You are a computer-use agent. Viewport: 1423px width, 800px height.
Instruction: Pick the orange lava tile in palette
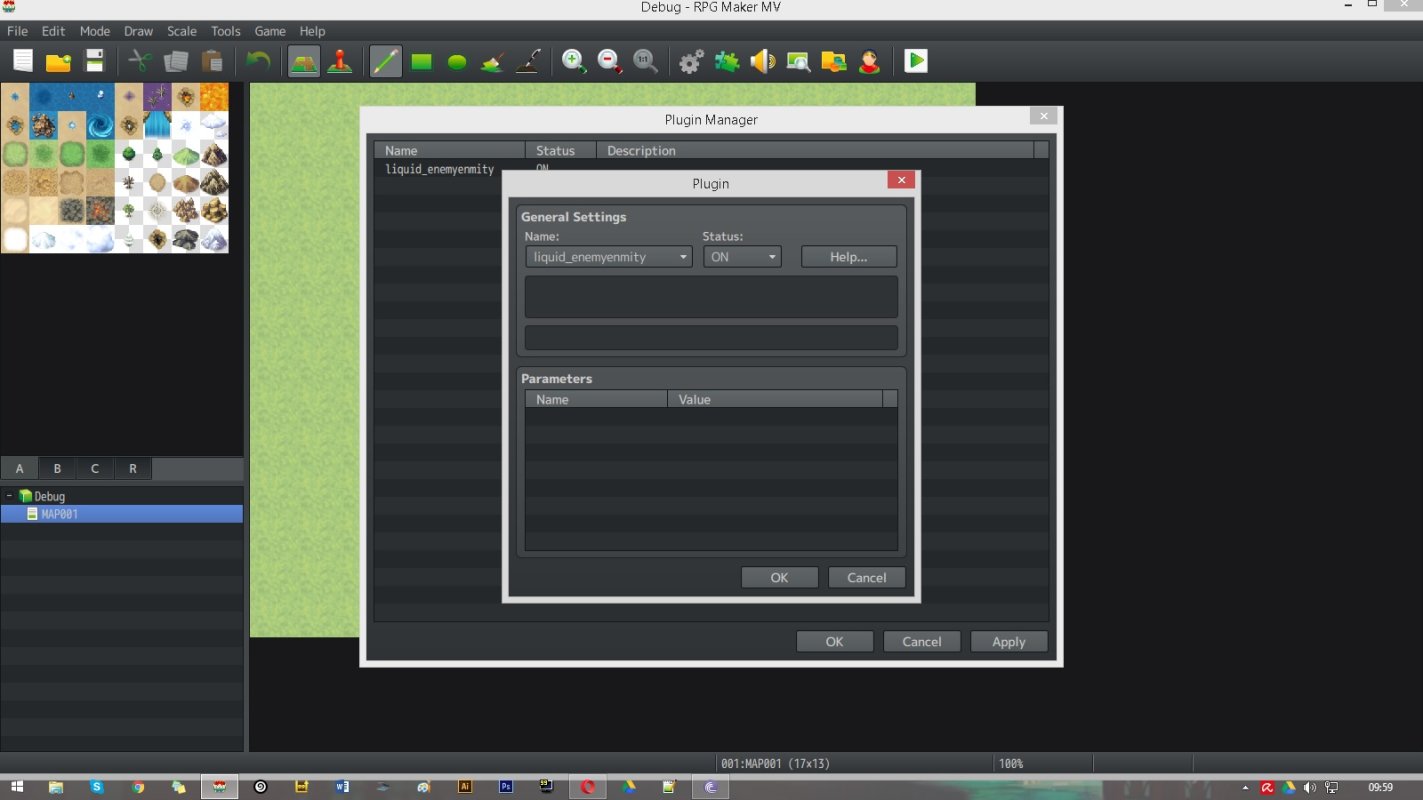[214, 97]
